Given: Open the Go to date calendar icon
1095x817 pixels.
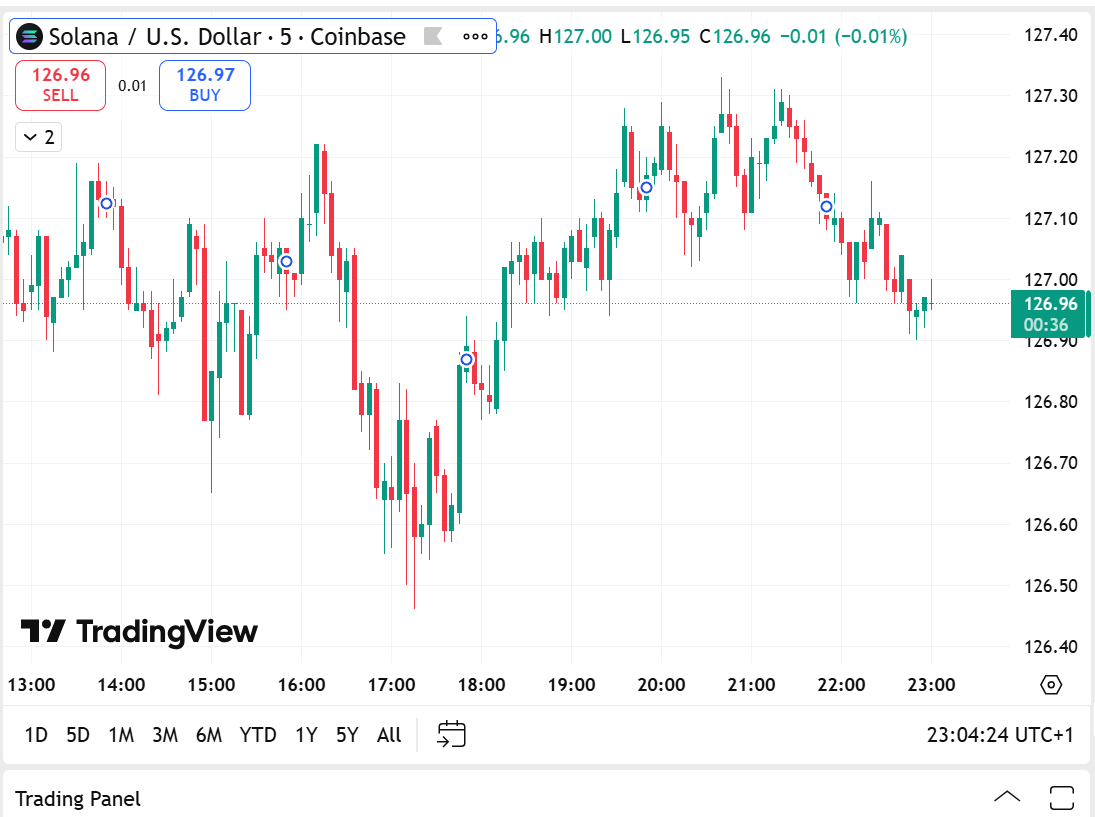Looking at the screenshot, I should pyautogui.click(x=452, y=735).
